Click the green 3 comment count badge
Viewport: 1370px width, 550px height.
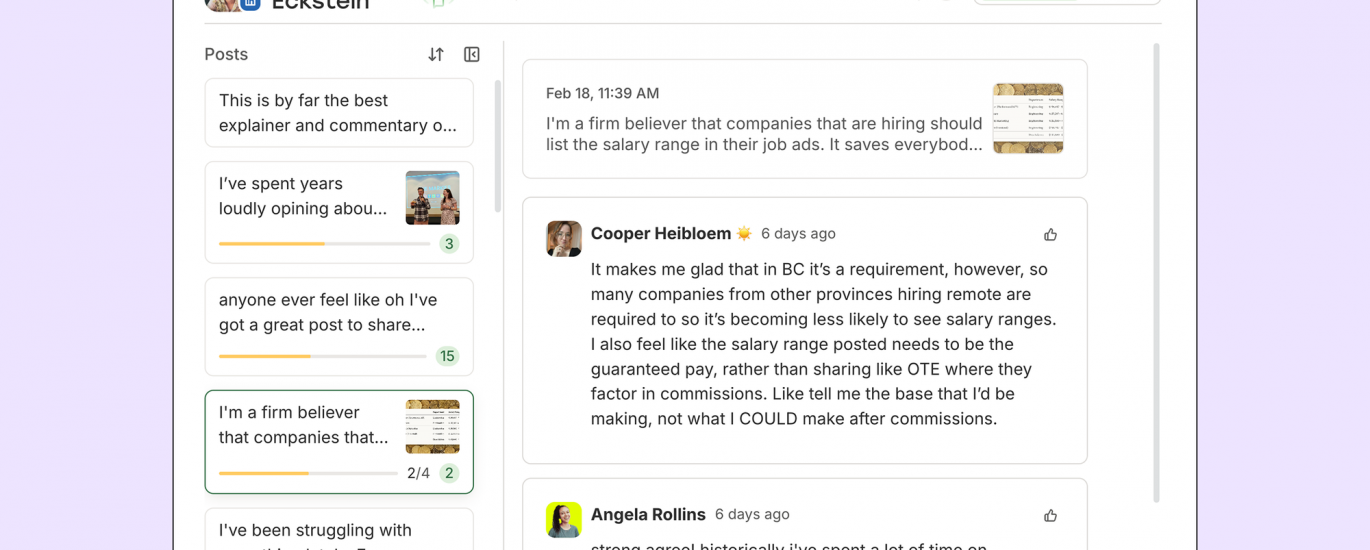[449, 244]
